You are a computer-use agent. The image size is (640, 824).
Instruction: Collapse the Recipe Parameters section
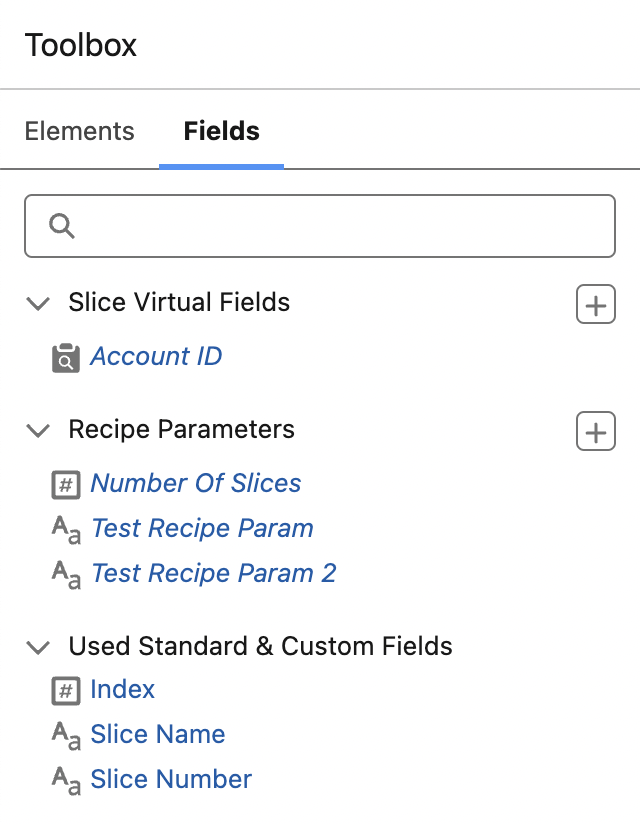tap(38, 430)
